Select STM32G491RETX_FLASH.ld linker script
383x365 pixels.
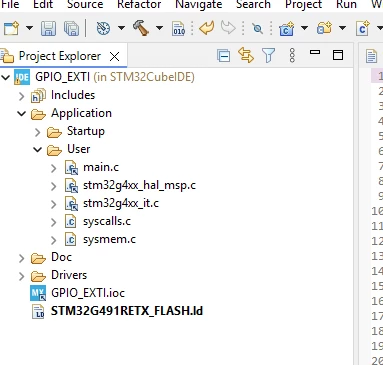tap(127, 311)
